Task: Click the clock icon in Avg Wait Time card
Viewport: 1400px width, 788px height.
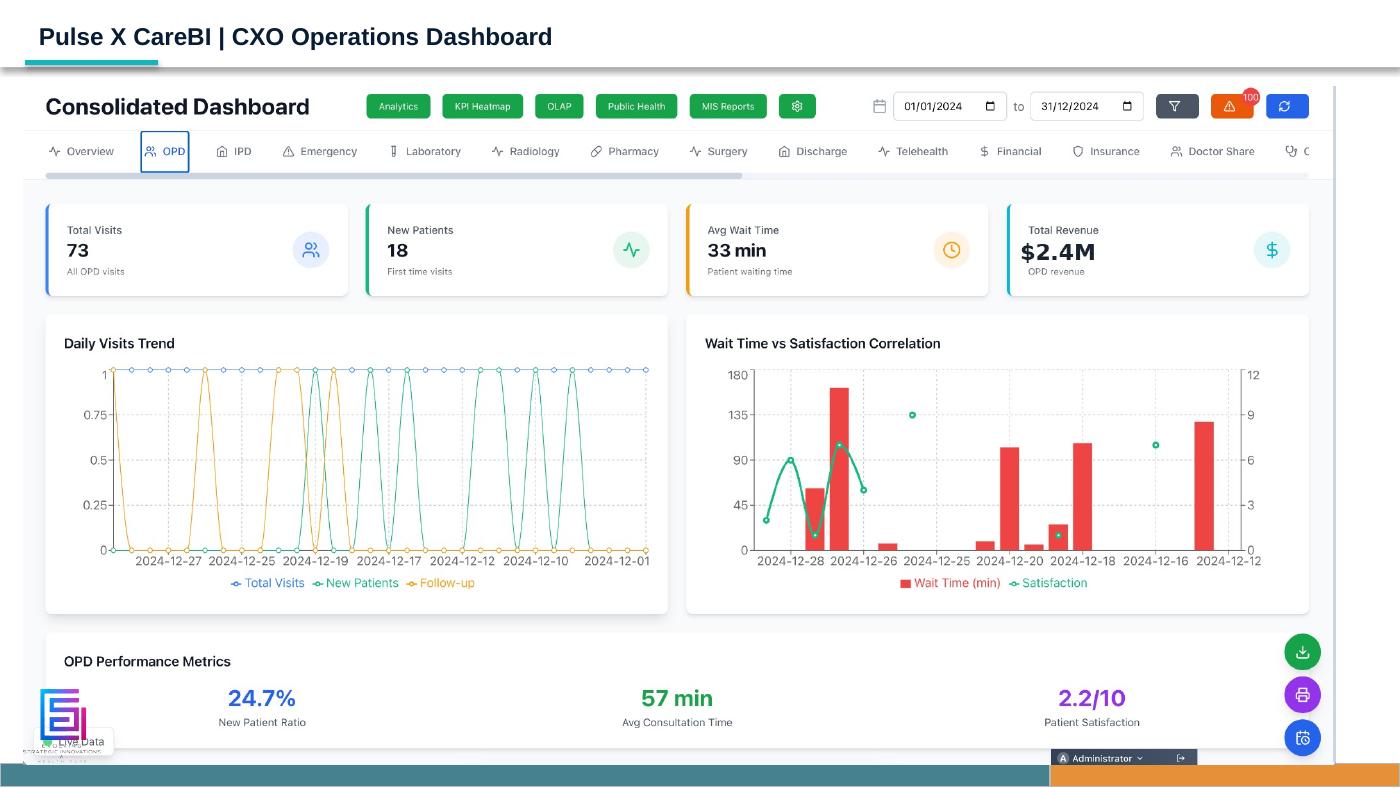Action: click(952, 250)
